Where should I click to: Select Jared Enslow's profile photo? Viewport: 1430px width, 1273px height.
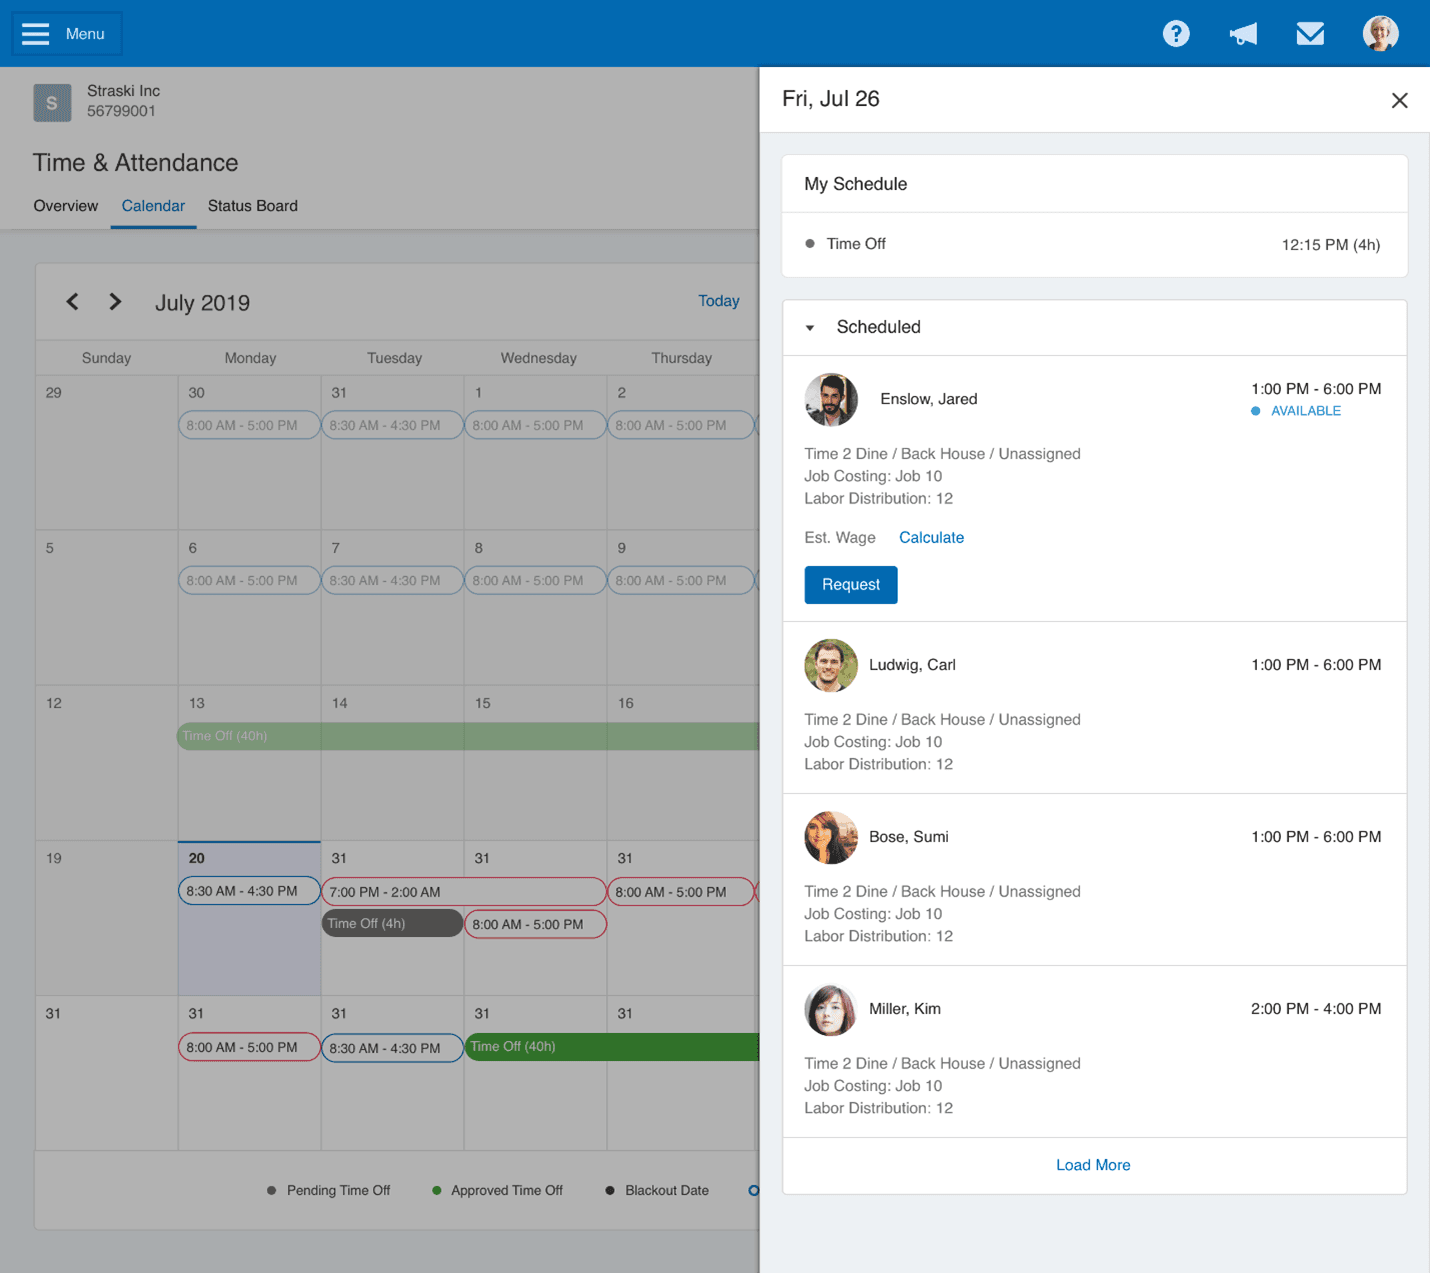[x=831, y=400]
